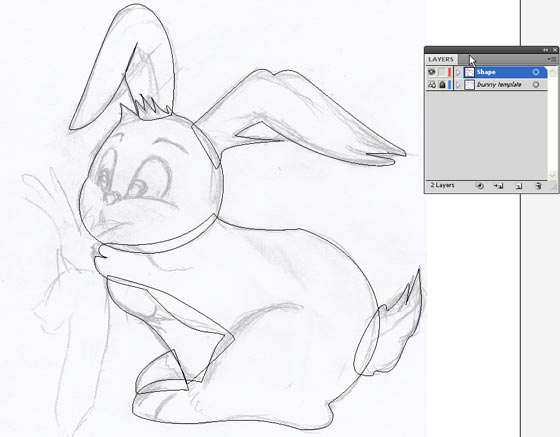Click the Layers panel scroll up arrow
Viewport: 560px width, 437px height.
coord(552,71)
